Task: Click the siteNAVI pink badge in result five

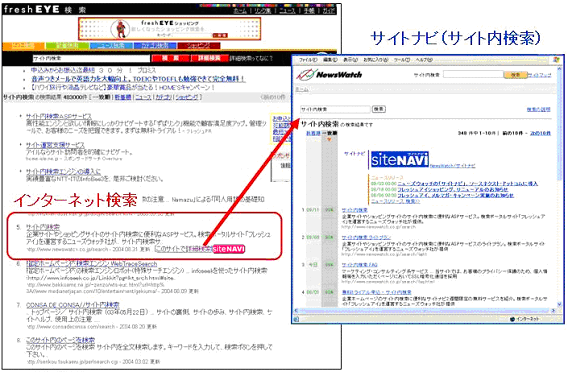Action: tap(229, 249)
